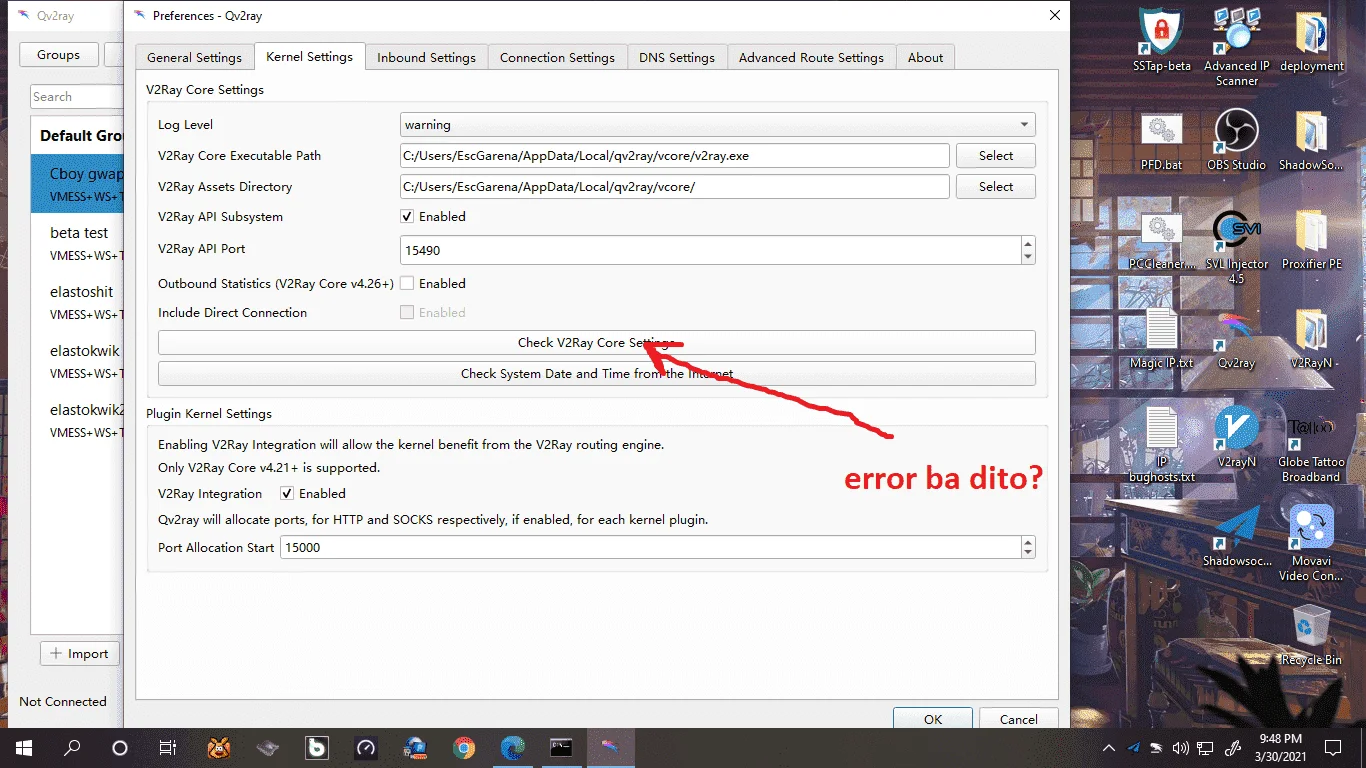Decrease the V2Ray API Port value
The image size is (1366, 768).
tap(1028, 257)
